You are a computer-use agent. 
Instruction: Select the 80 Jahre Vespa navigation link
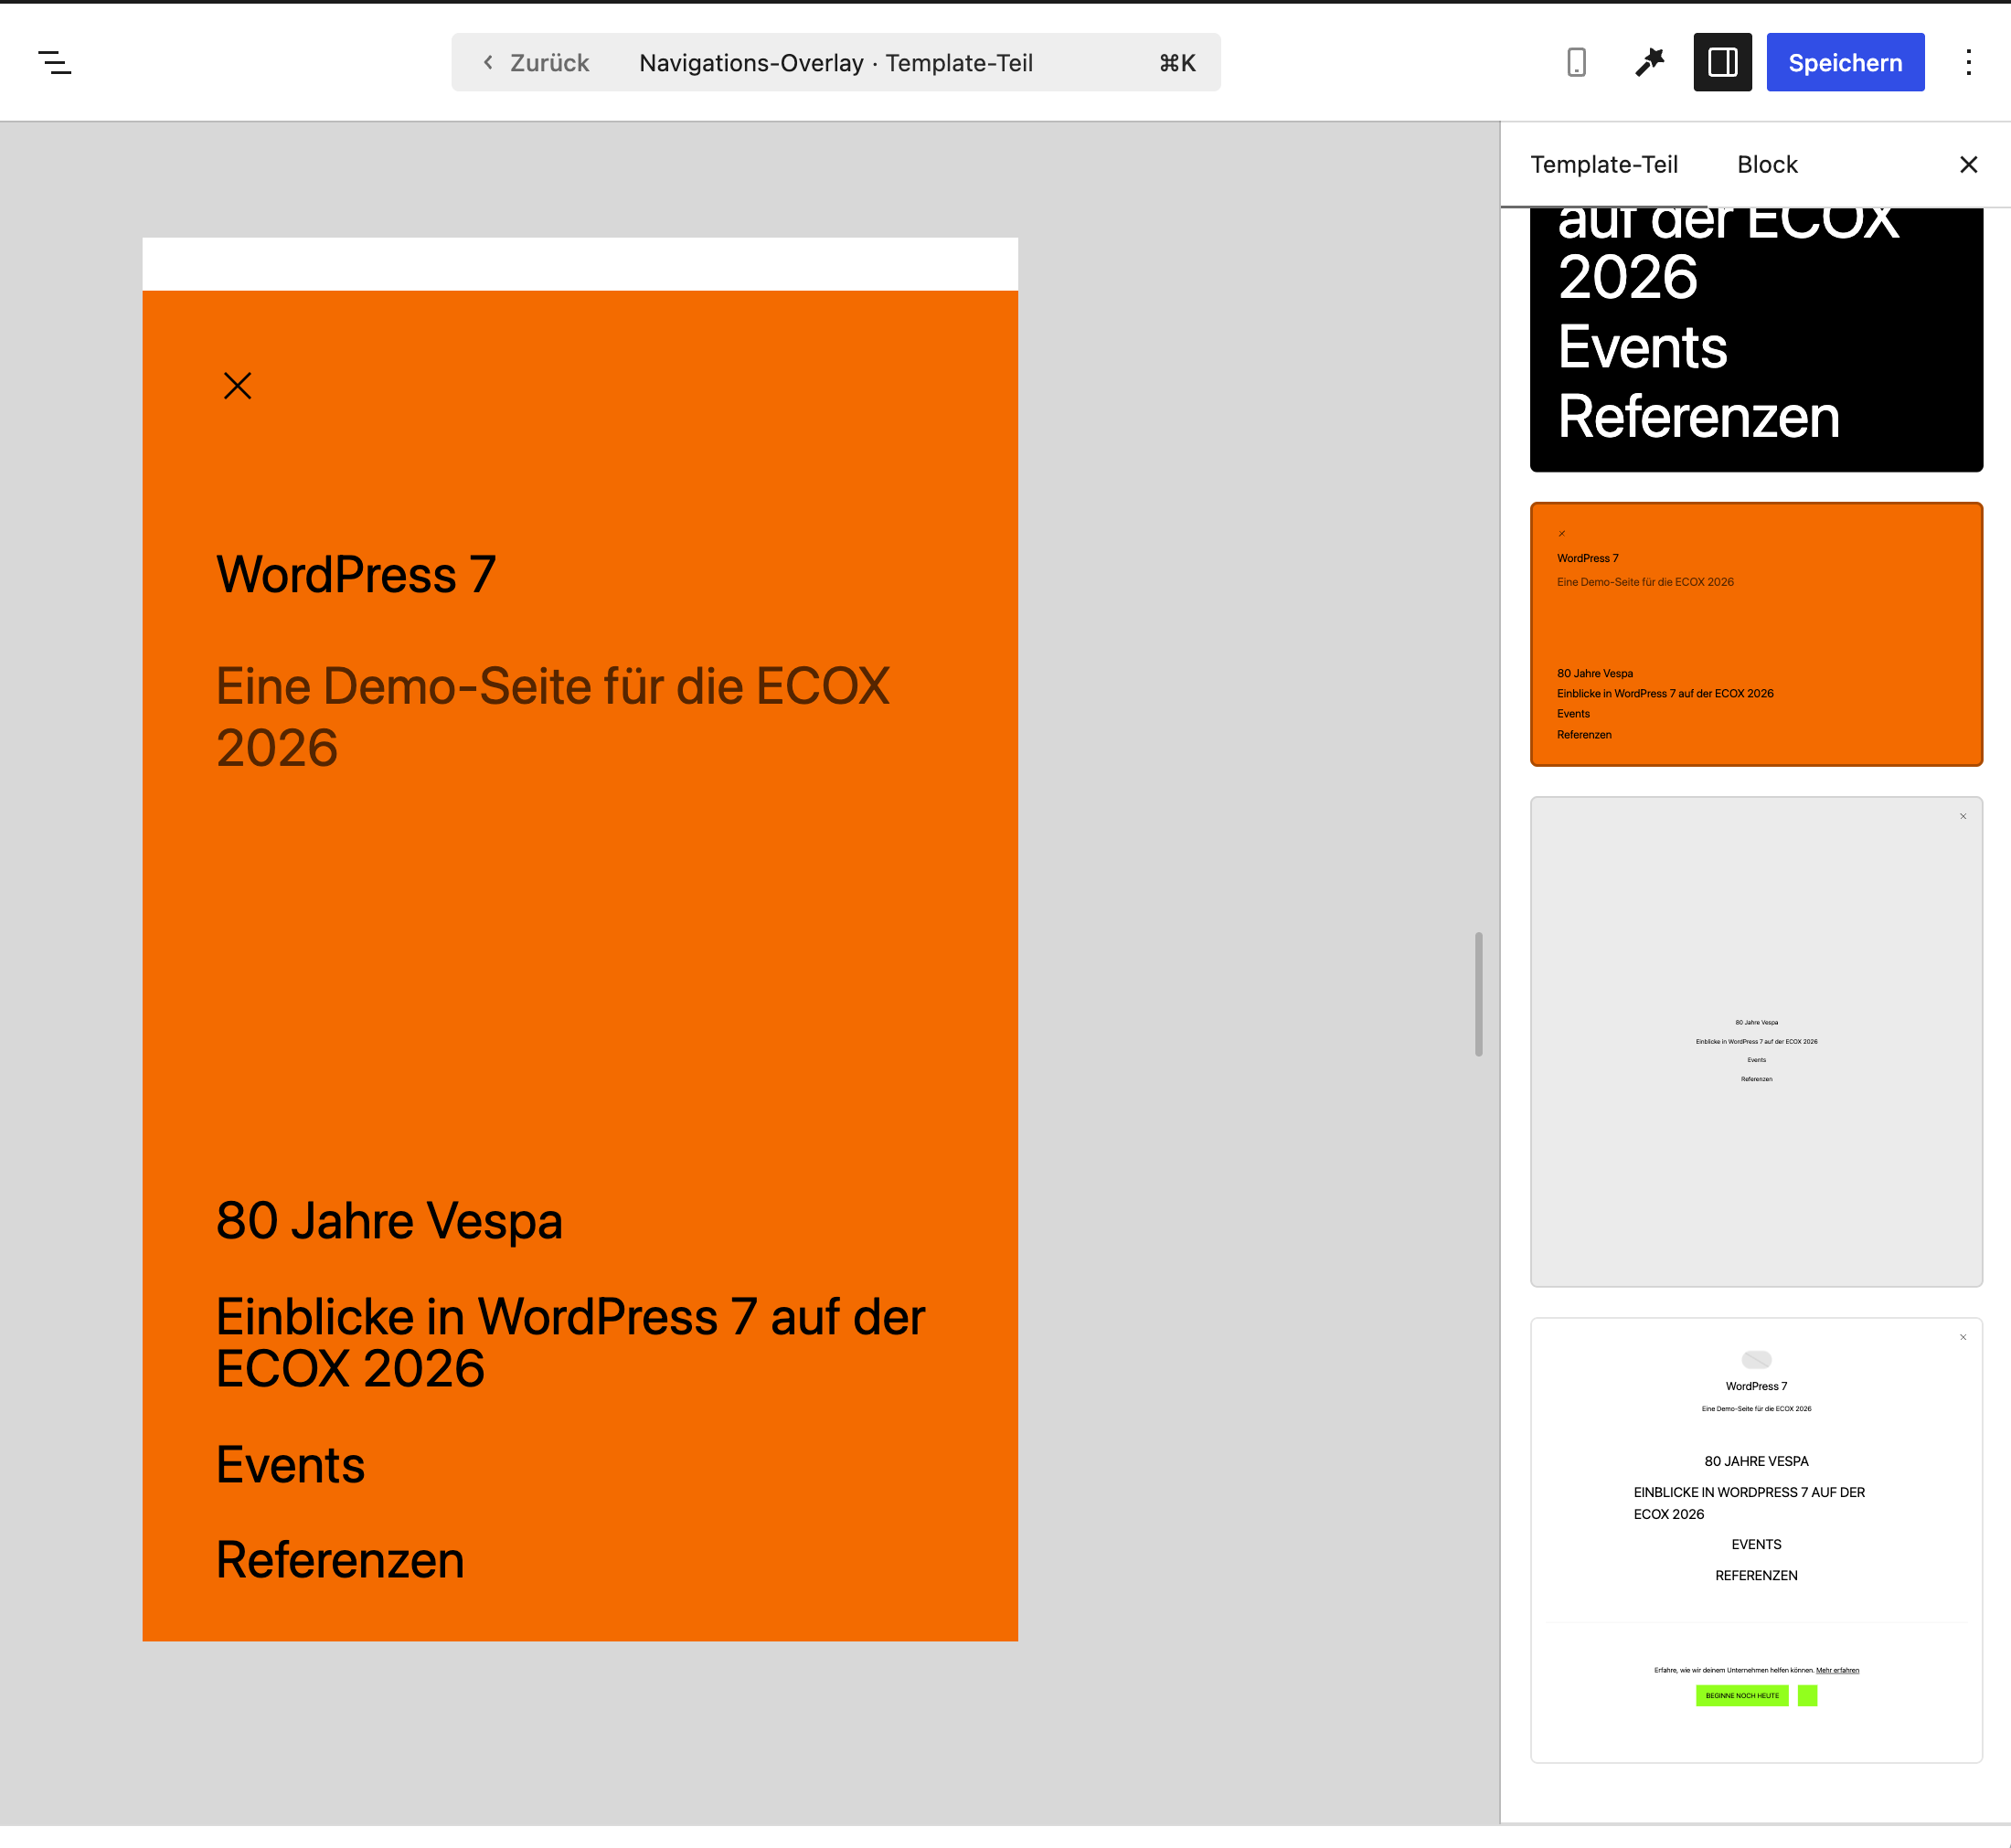tap(389, 1221)
